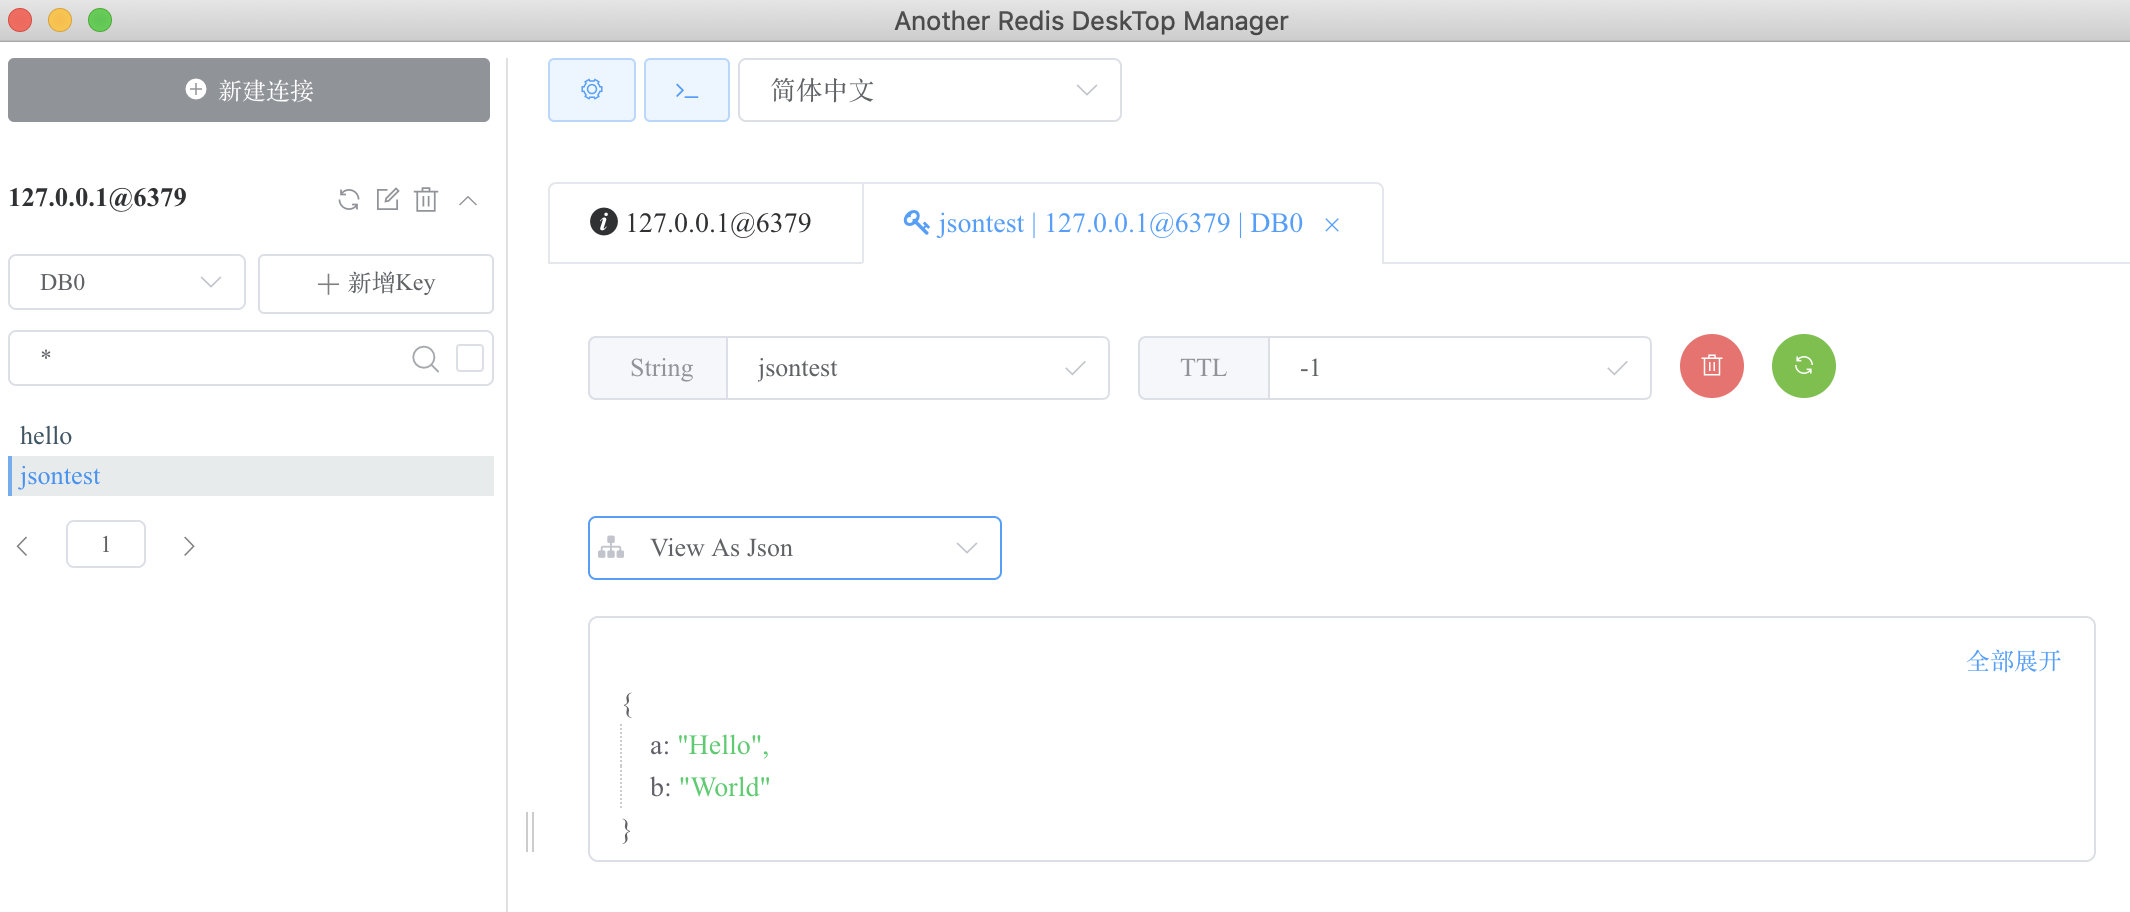This screenshot has width=2130, height=912.
Task: Maximize the window with green button
Action: point(100,20)
